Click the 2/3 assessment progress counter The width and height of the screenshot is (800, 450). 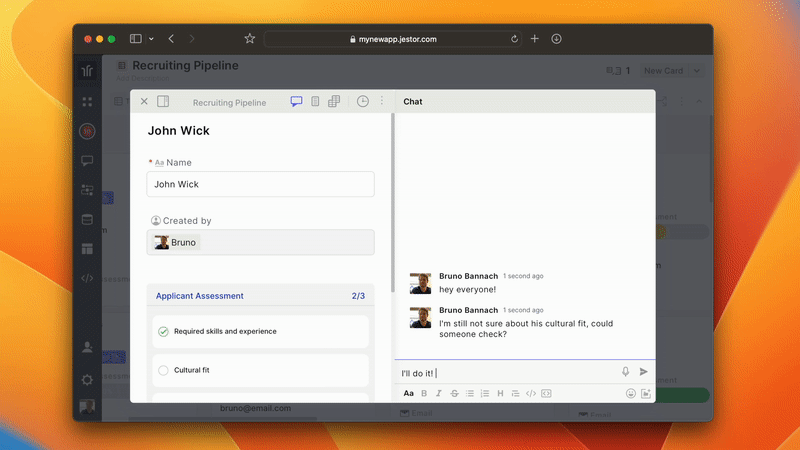(358, 296)
